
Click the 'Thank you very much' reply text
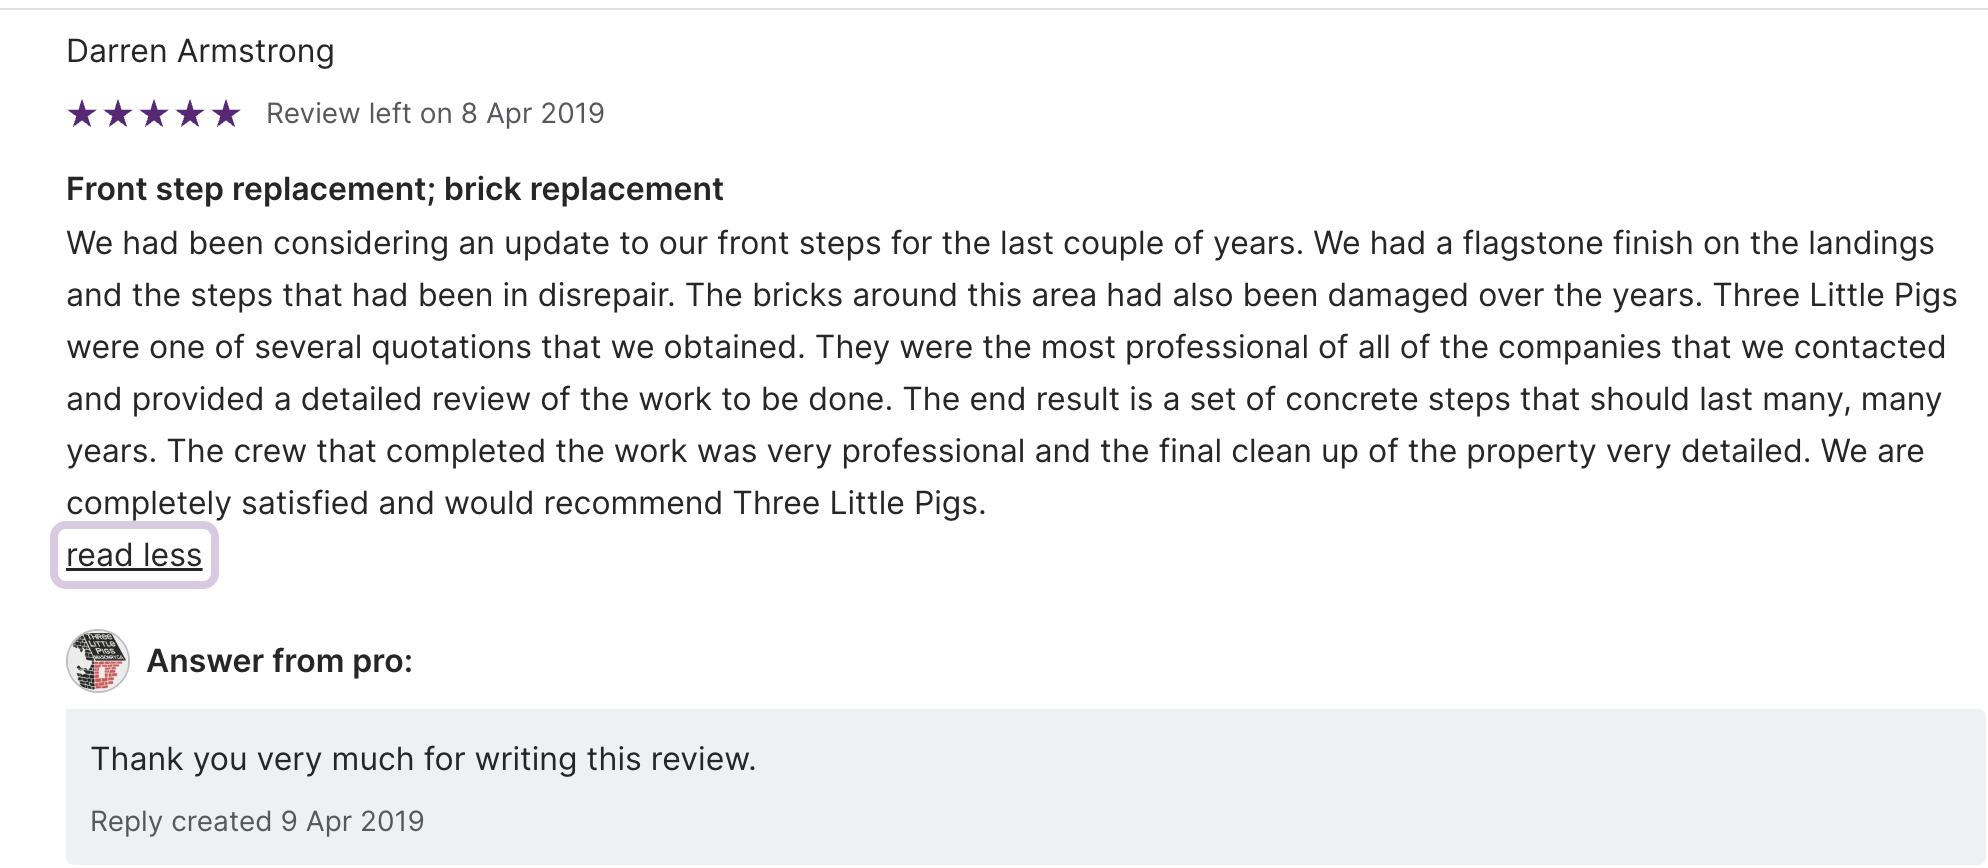(423, 759)
